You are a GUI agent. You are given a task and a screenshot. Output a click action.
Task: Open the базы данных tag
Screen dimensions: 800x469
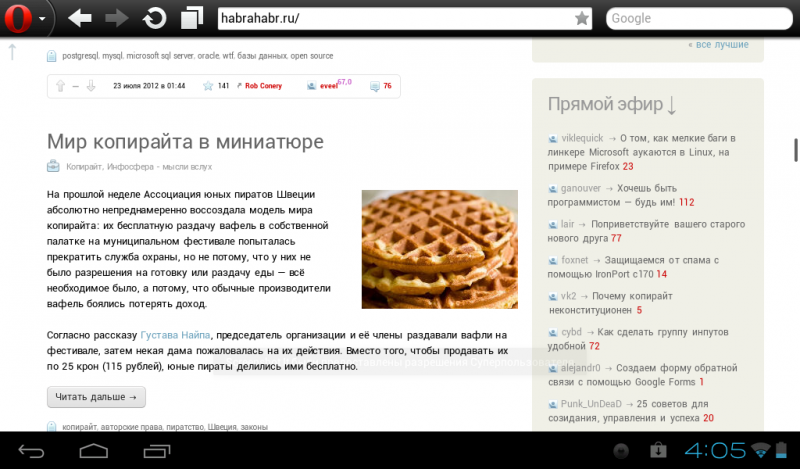262,56
